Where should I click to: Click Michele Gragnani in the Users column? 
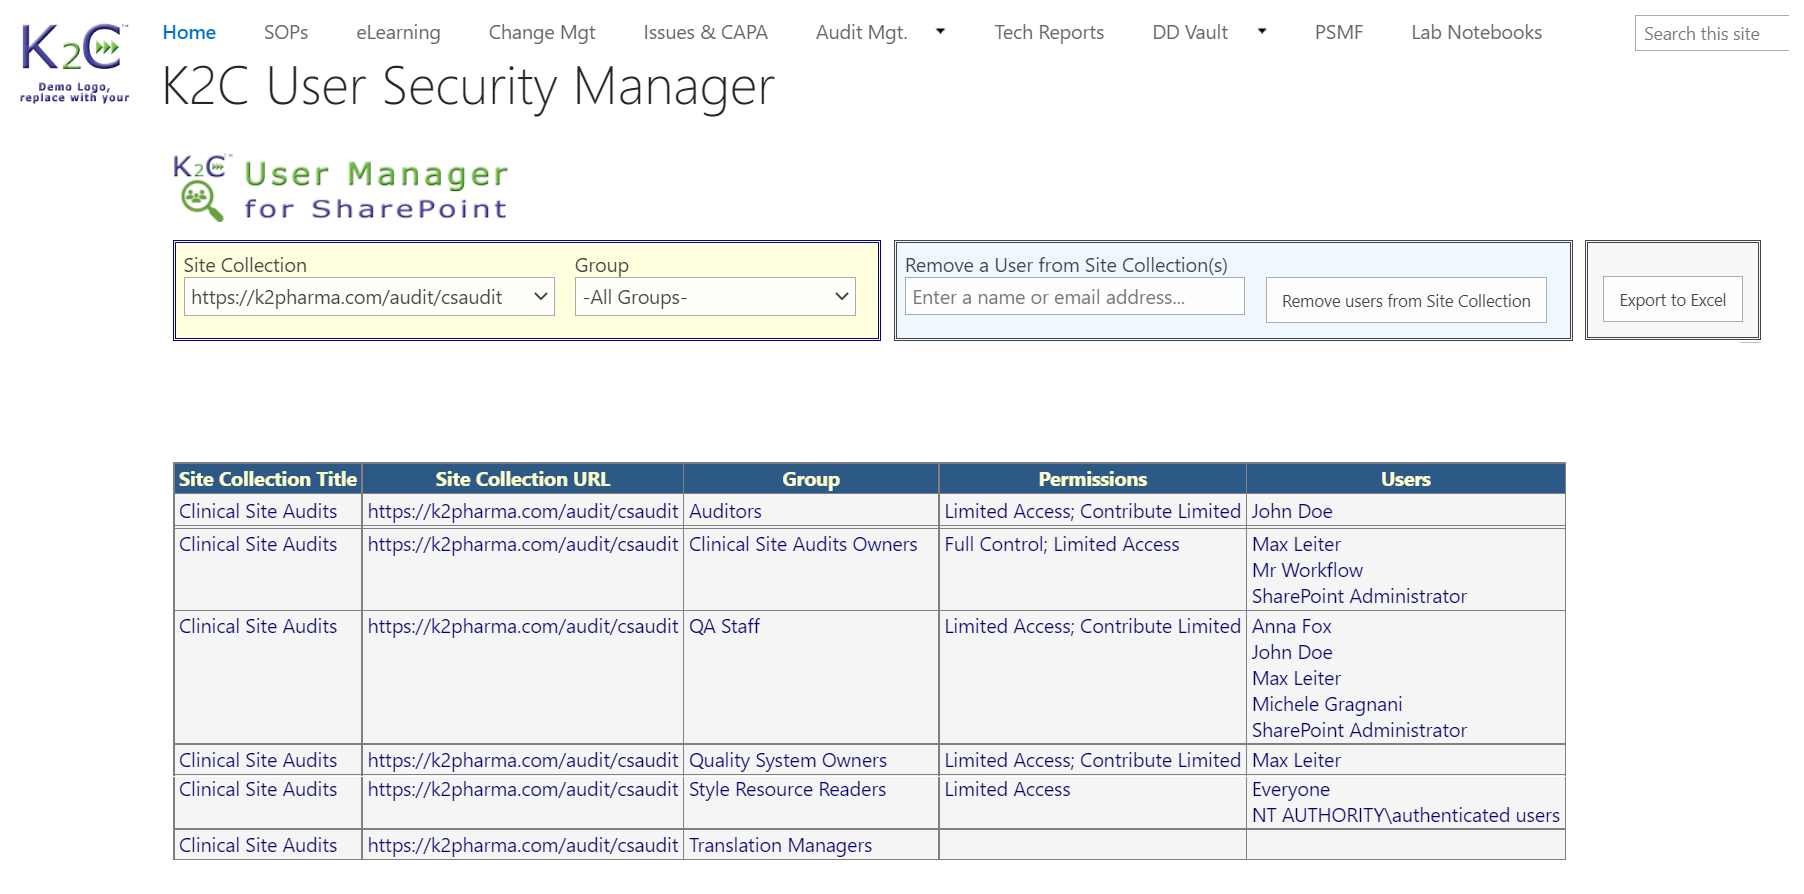(1327, 704)
